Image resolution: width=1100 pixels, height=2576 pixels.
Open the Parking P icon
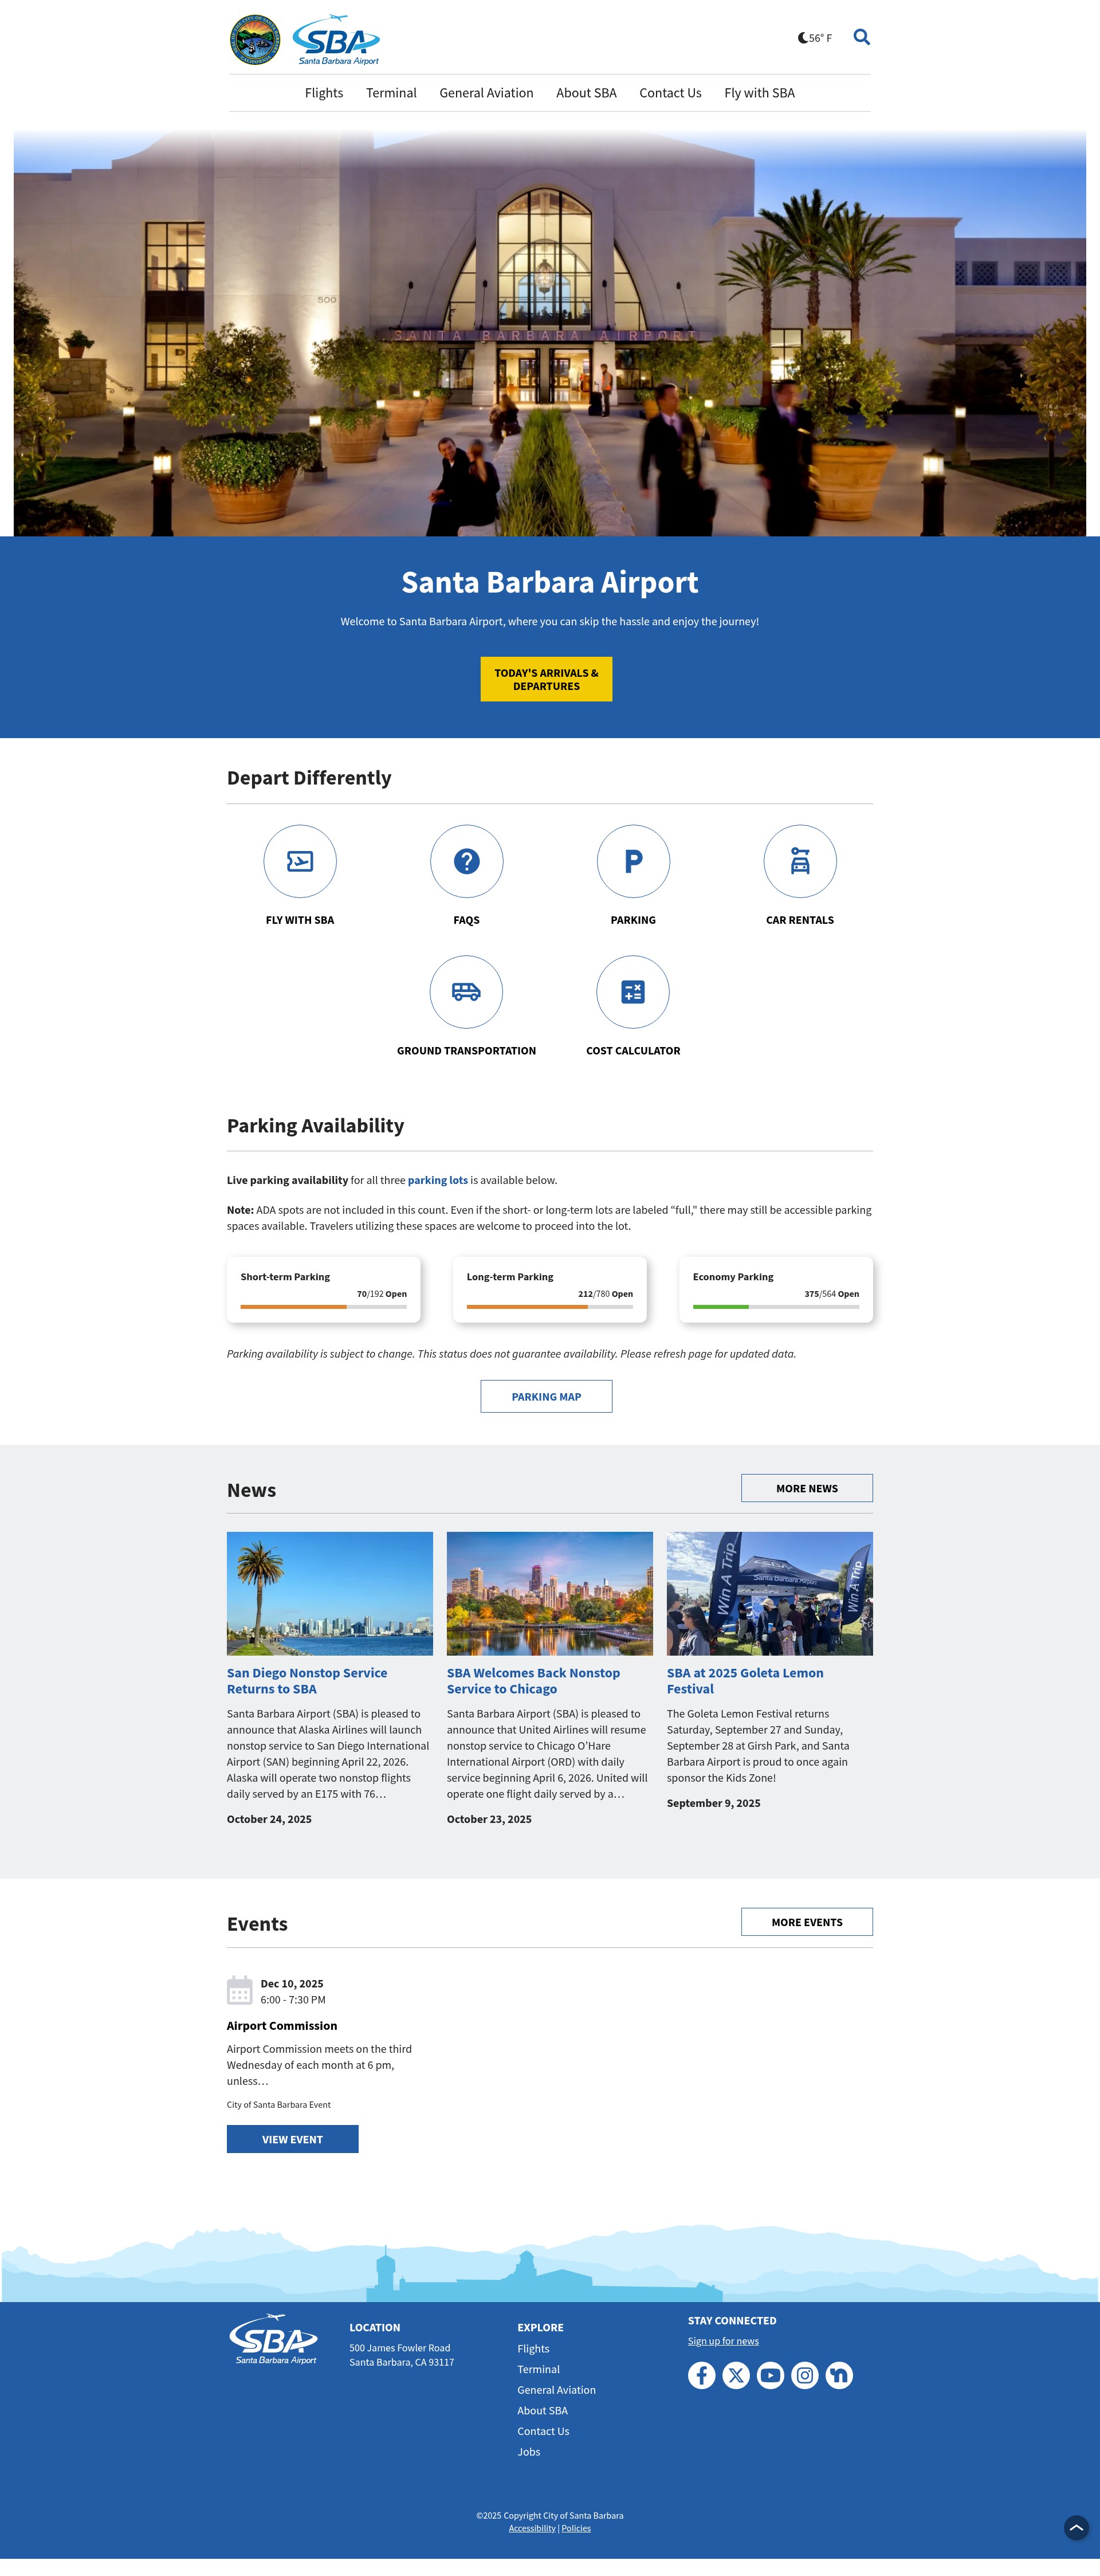point(633,861)
